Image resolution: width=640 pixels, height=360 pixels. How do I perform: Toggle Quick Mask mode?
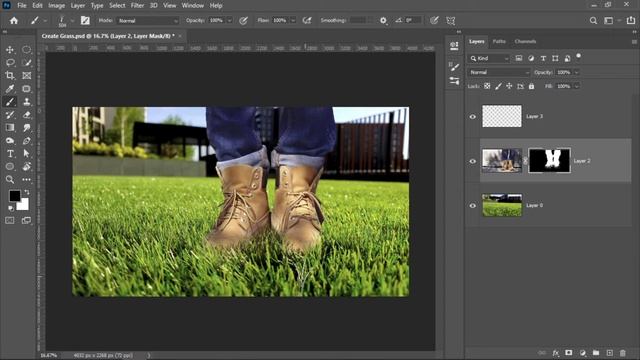tap(10, 220)
